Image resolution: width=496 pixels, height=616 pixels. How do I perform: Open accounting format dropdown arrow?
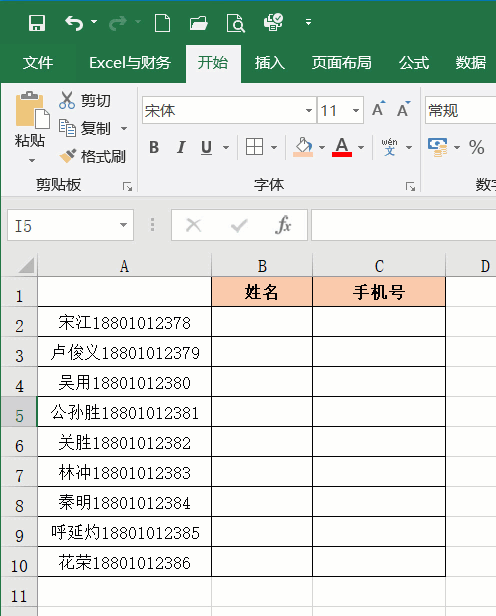(457, 148)
